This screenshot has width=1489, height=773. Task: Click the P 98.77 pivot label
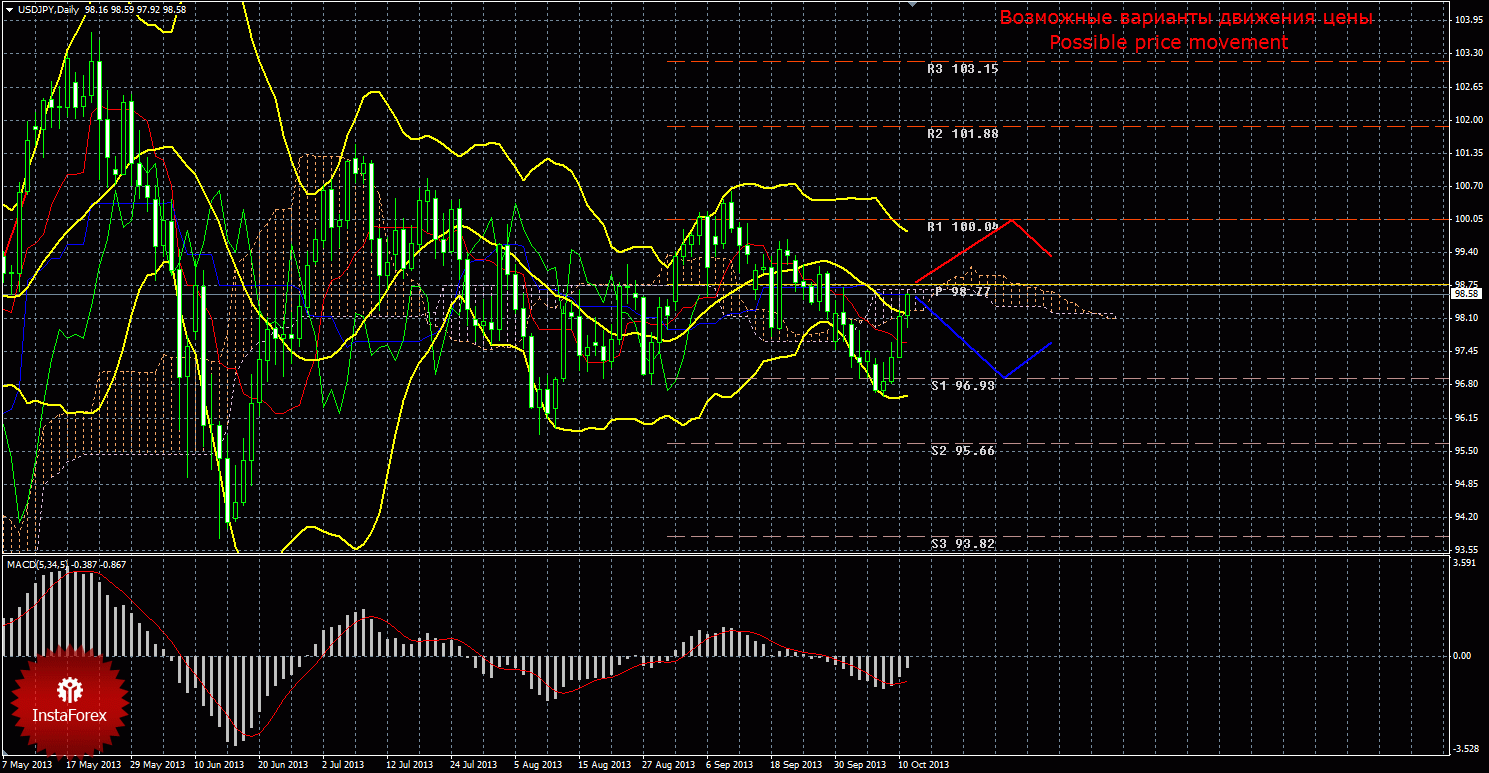[x=962, y=291]
